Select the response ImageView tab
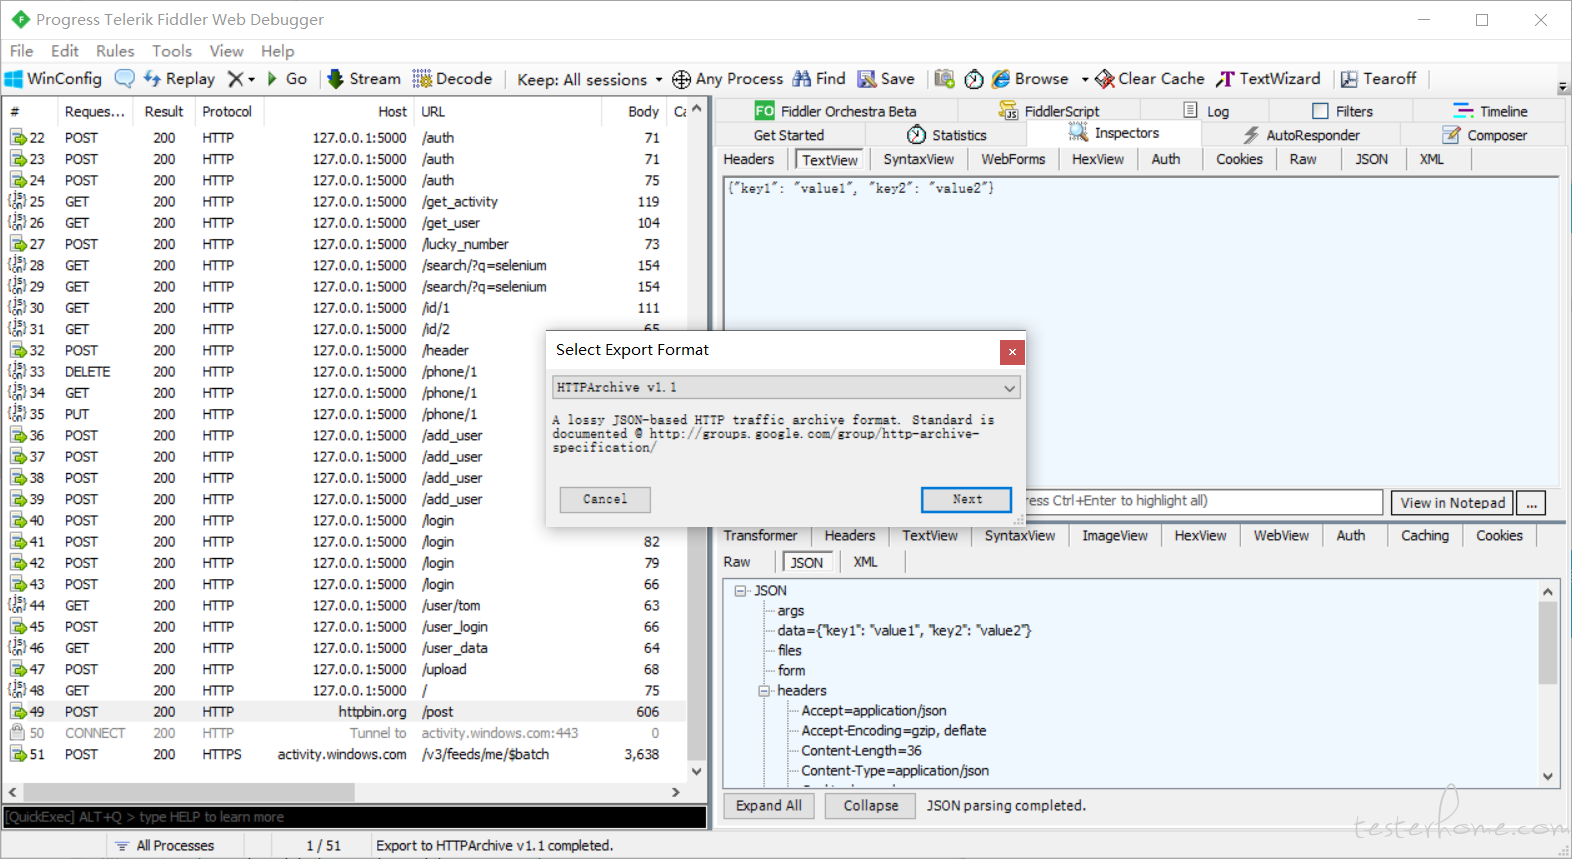1572x859 pixels. 1115,536
